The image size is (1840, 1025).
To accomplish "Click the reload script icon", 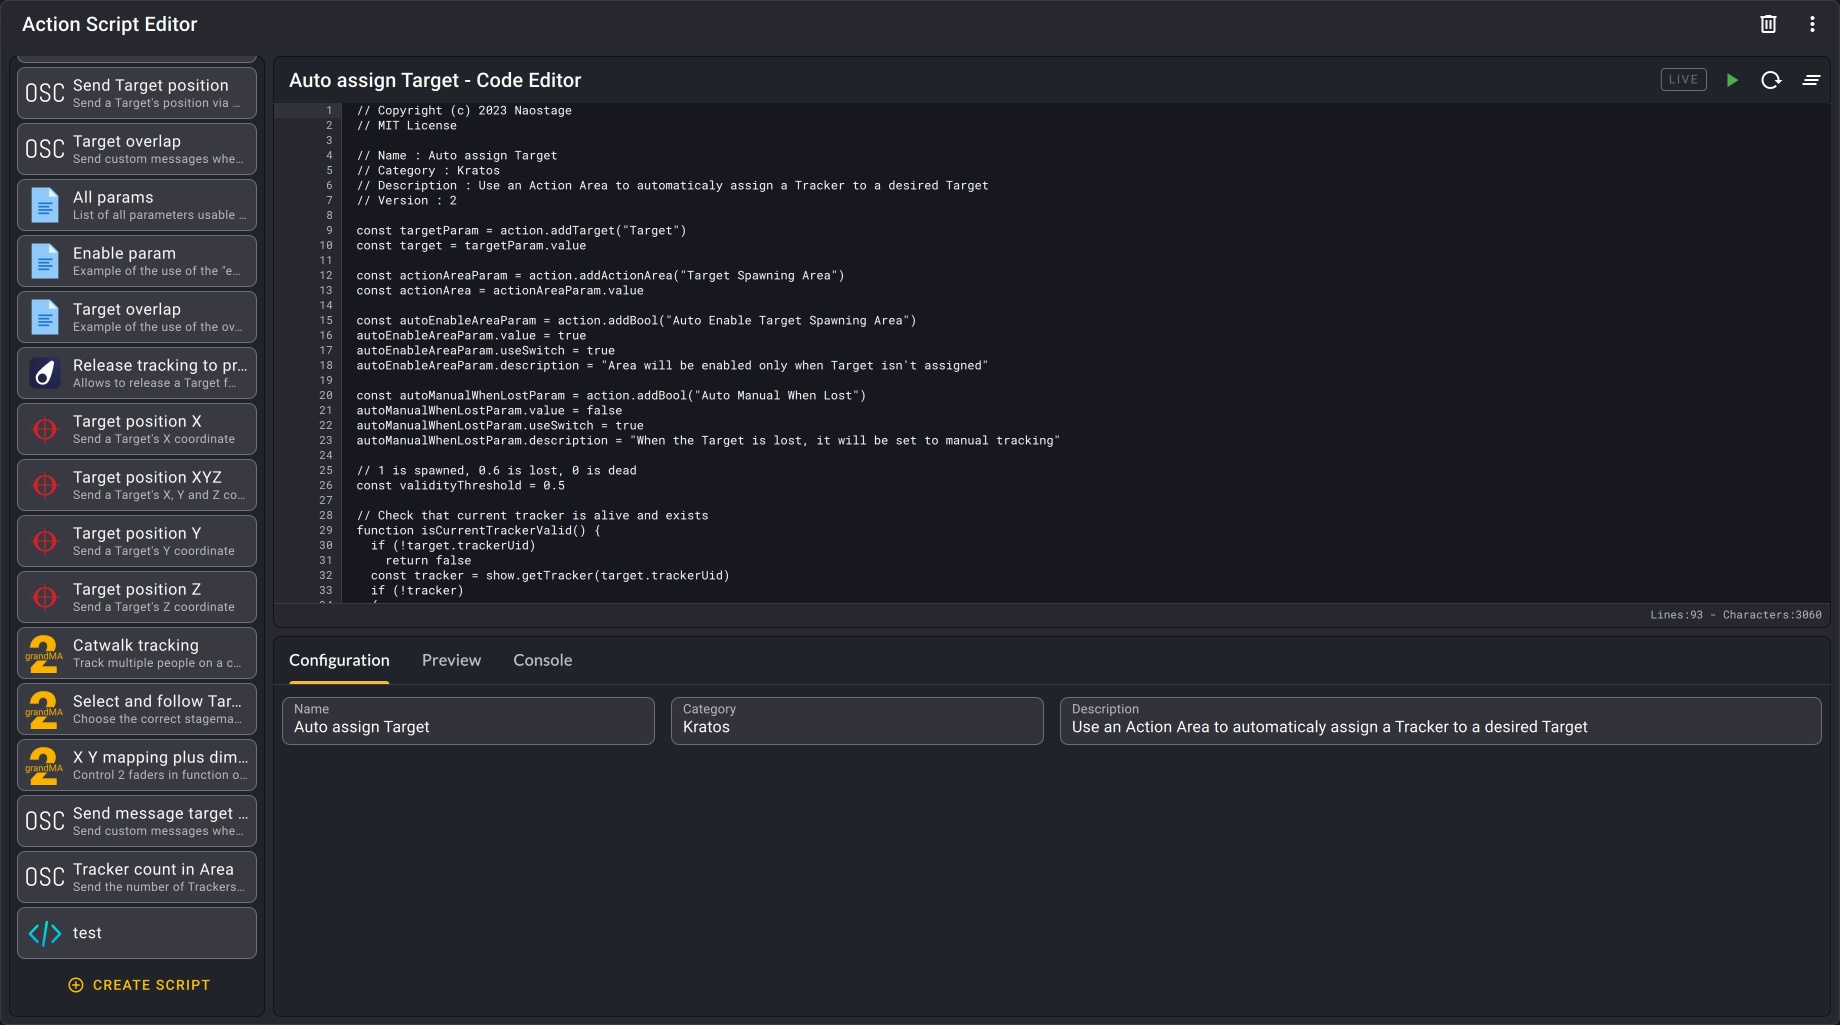I will [1771, 80].
